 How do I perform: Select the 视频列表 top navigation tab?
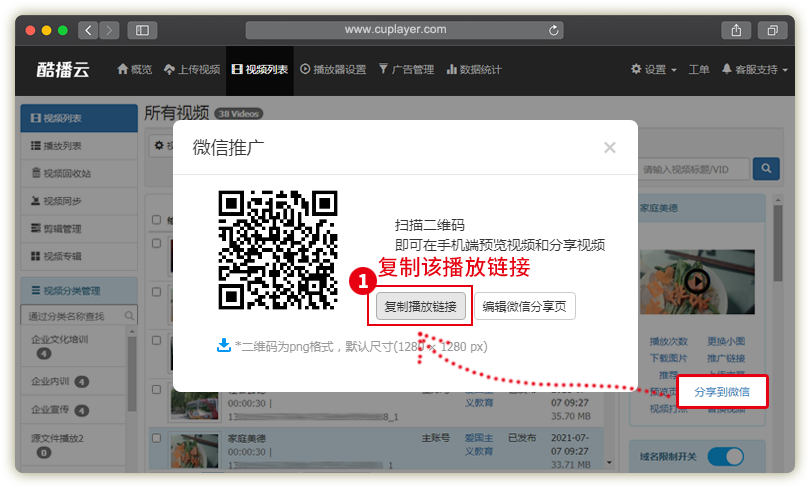[260, 70]
